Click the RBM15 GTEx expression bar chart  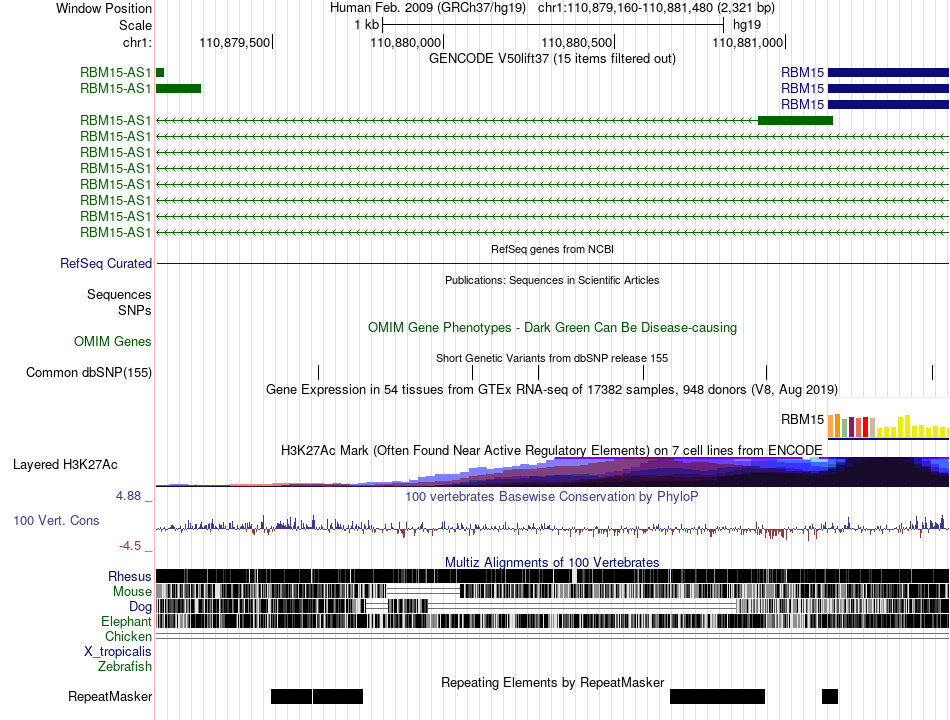[888, 426]
